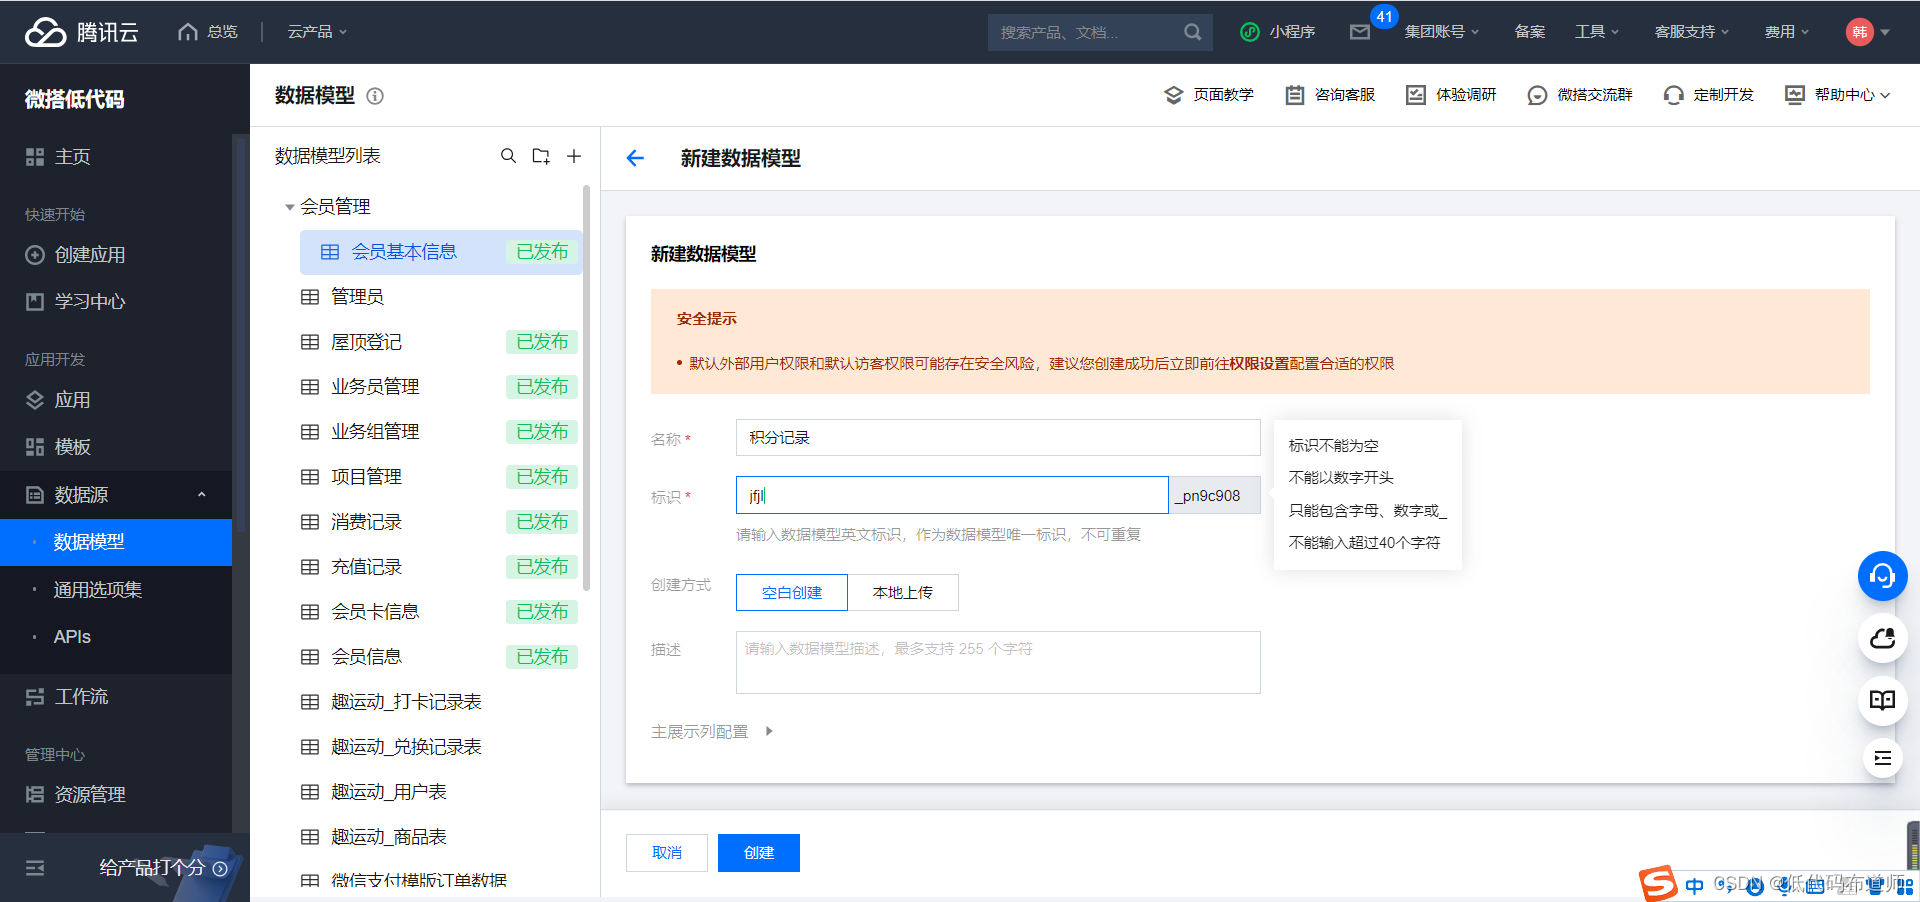Screen dimensions: 1920x902
Task: Open the customer service headset floating button
Action: (x=1882, y=576)
